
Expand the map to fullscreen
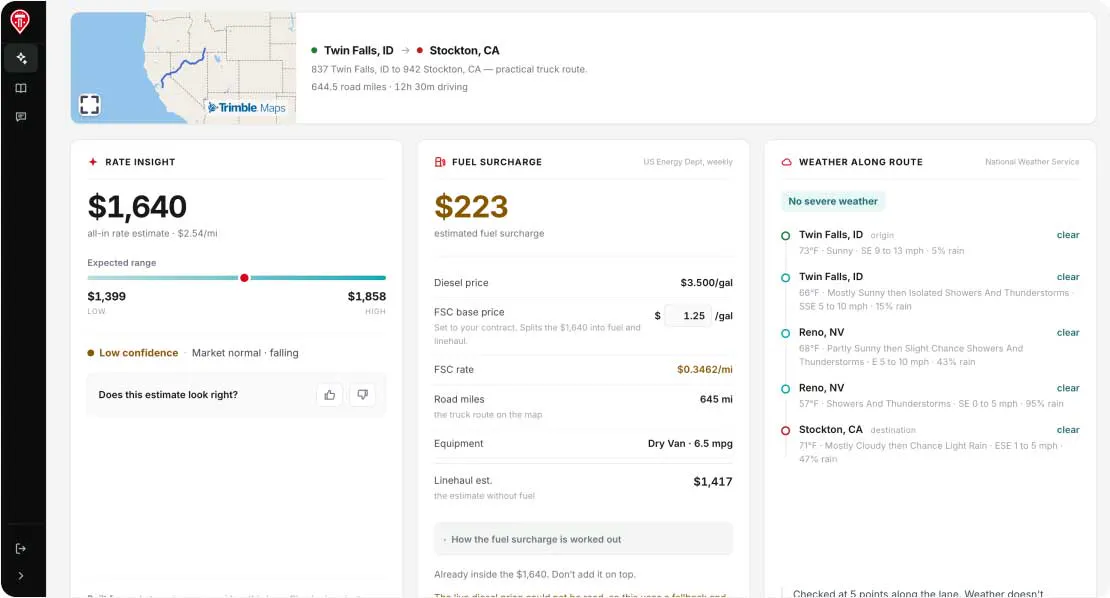point(90,105)
